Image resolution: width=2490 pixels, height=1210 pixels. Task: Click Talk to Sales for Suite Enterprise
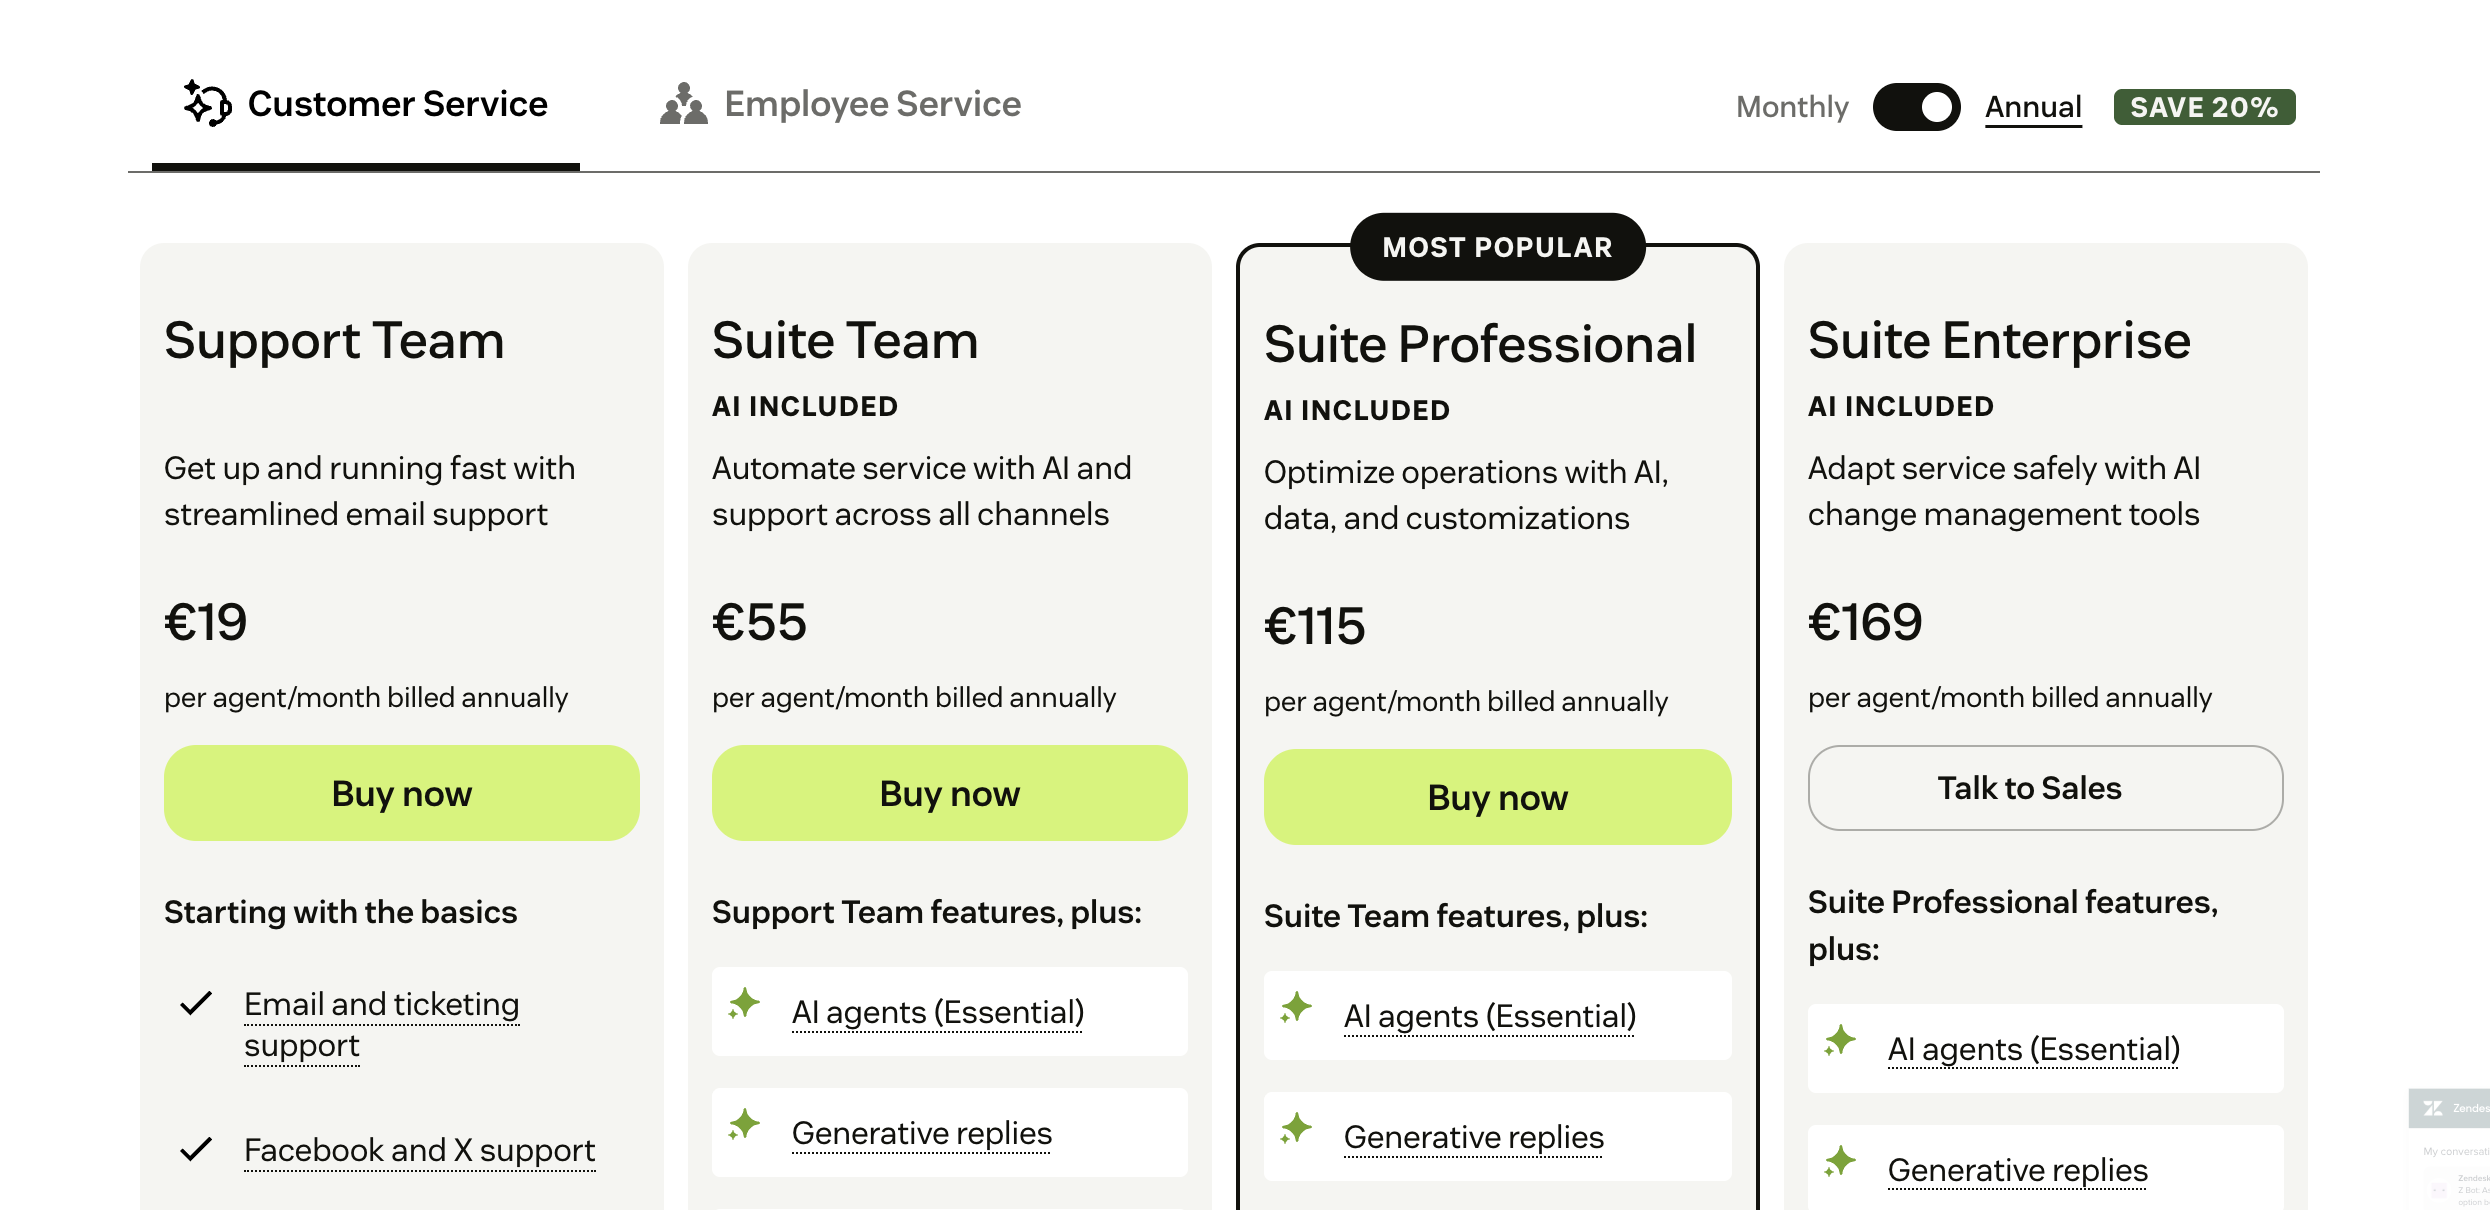tap(2044, 788)
